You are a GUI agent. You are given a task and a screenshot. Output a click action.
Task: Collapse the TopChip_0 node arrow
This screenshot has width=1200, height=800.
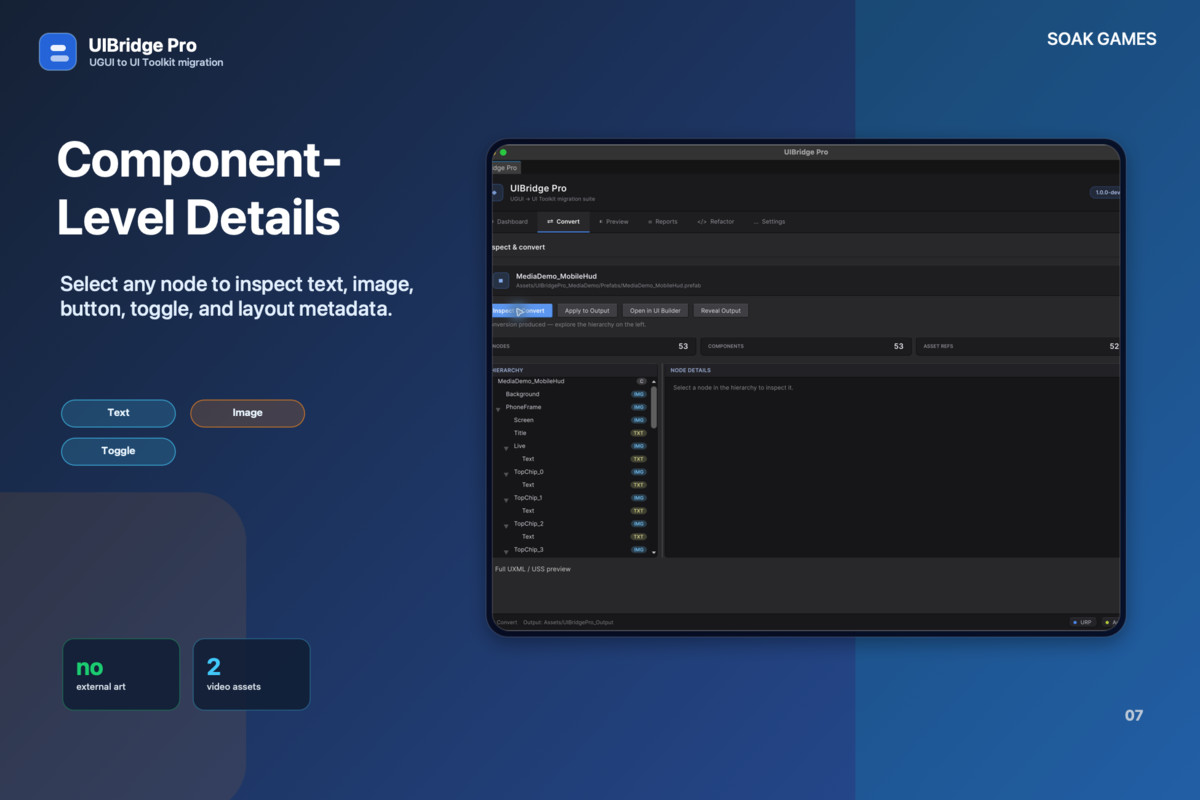(506, 474)
